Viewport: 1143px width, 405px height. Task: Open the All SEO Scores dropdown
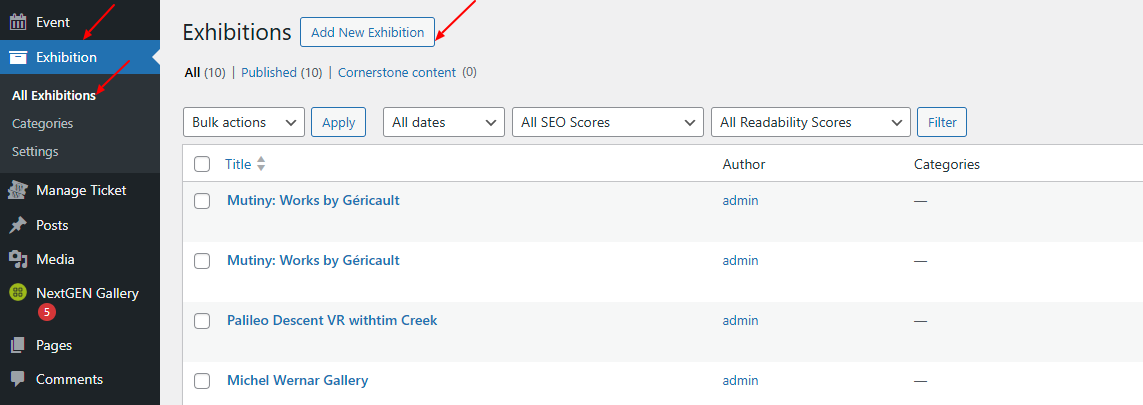click(608, 122)
